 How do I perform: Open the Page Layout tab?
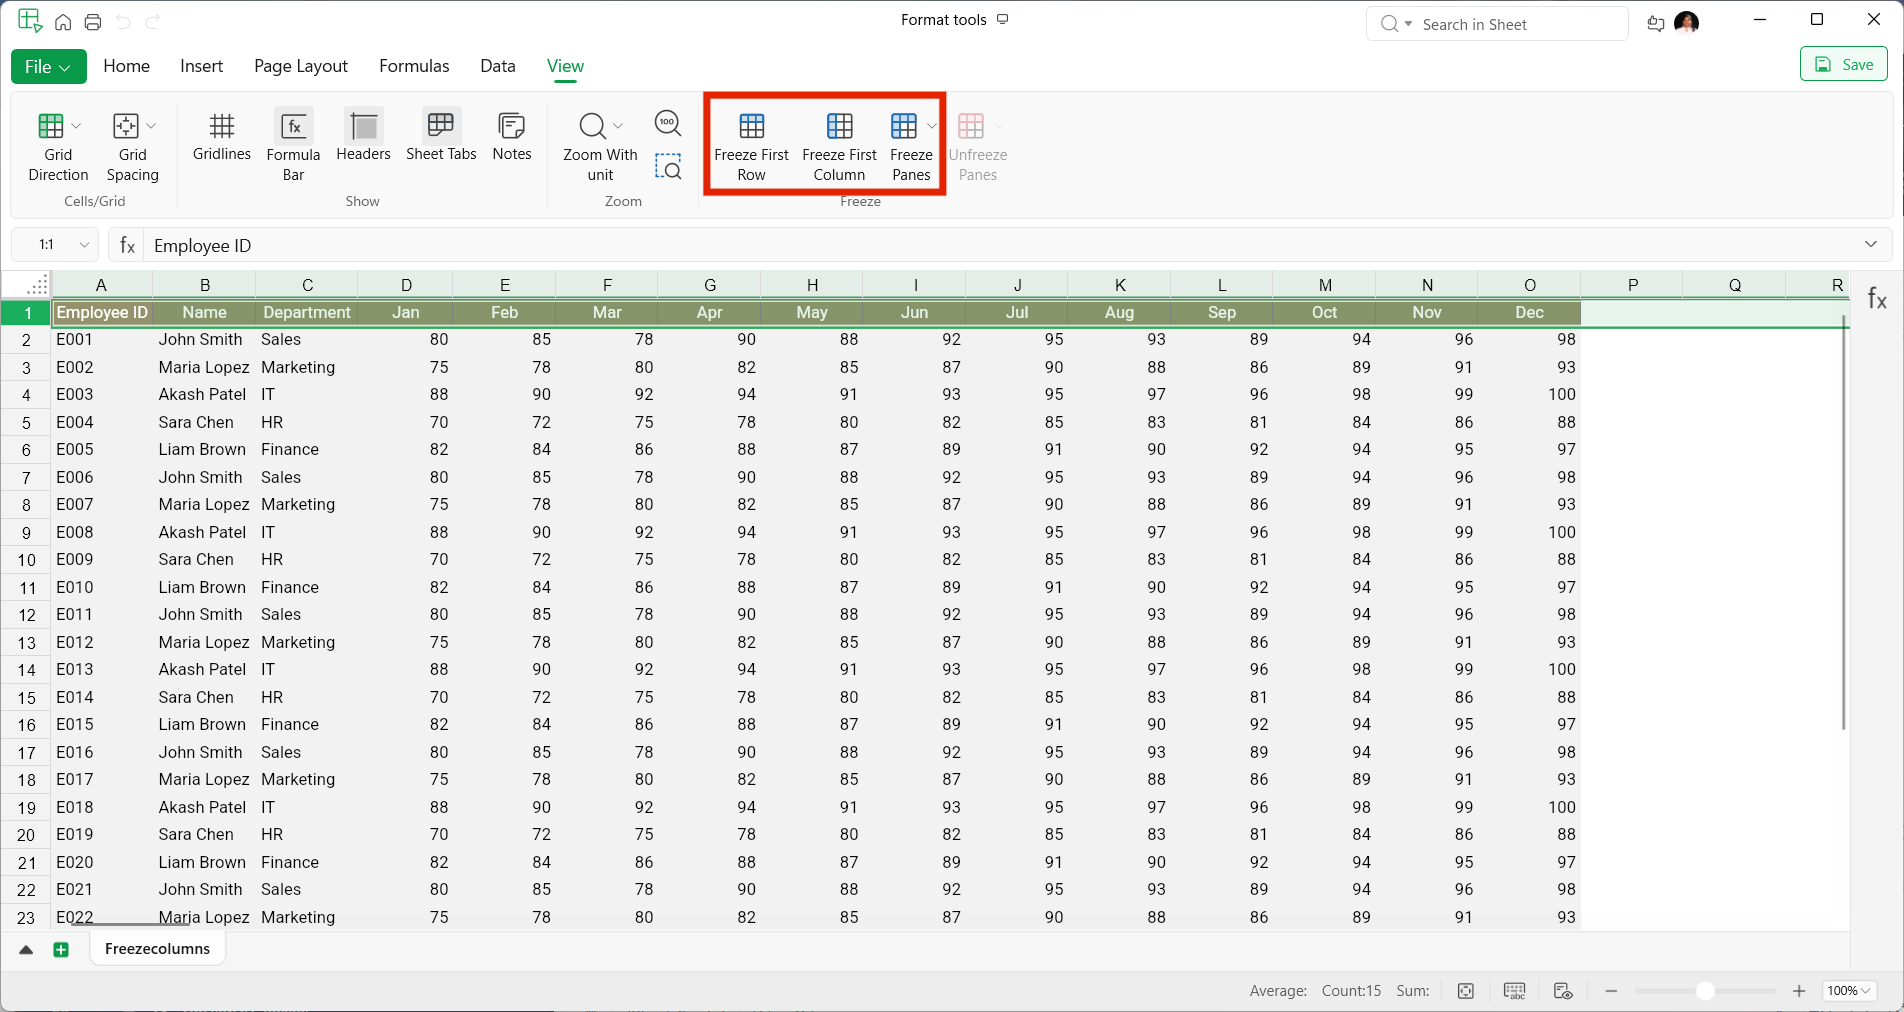(x=300, y=66)
